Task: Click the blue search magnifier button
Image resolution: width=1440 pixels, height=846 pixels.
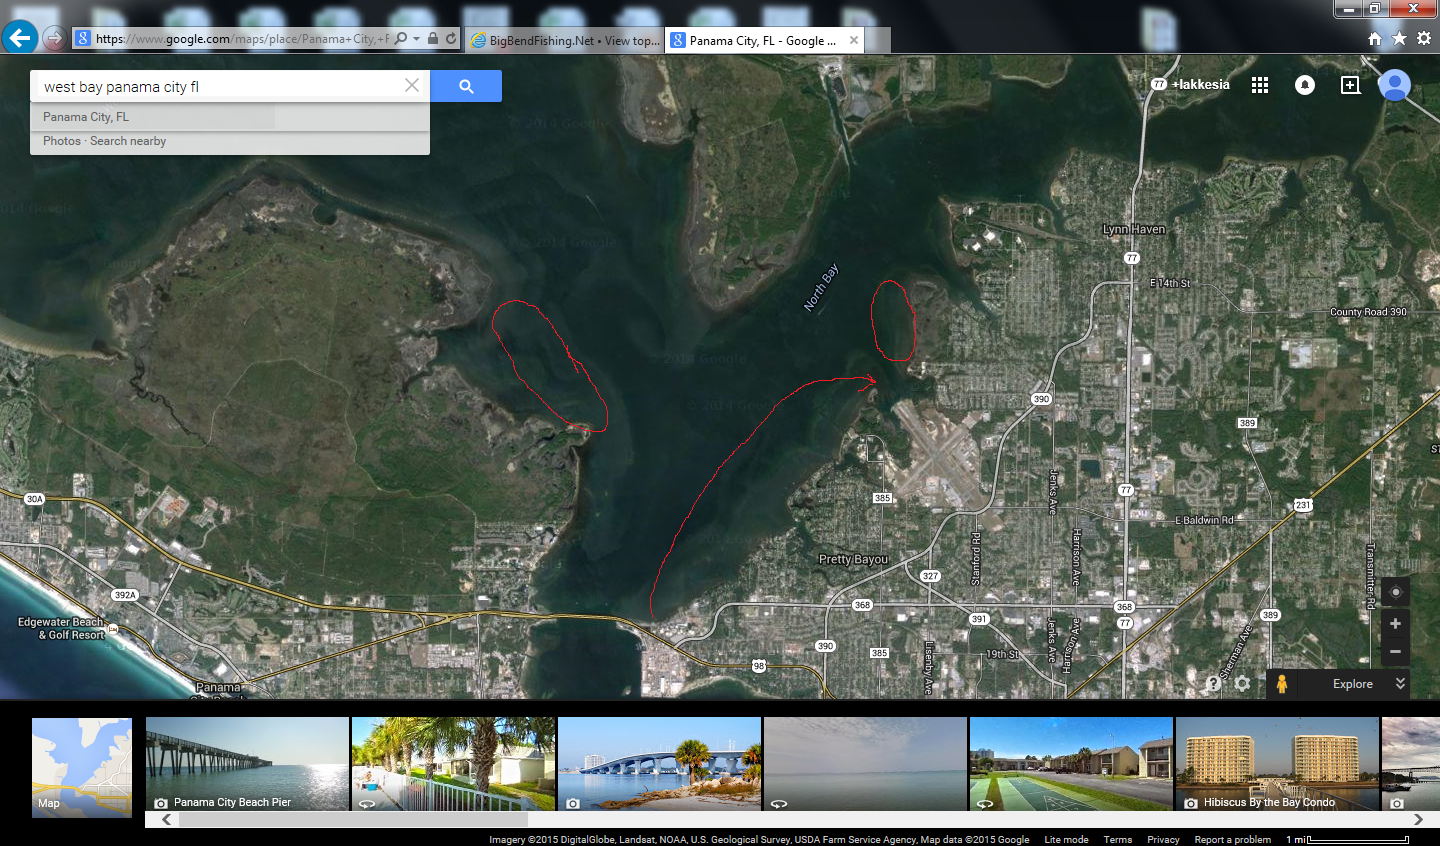Action: 466,86
